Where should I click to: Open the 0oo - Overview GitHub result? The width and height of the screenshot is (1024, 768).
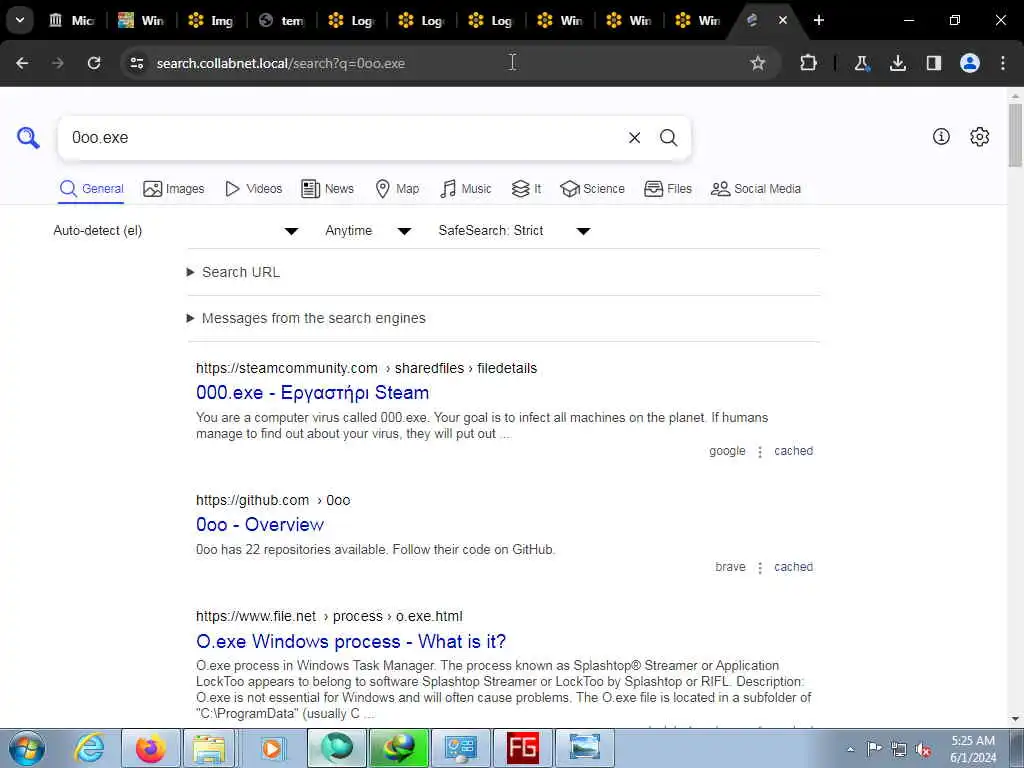(x=260, y=524)
